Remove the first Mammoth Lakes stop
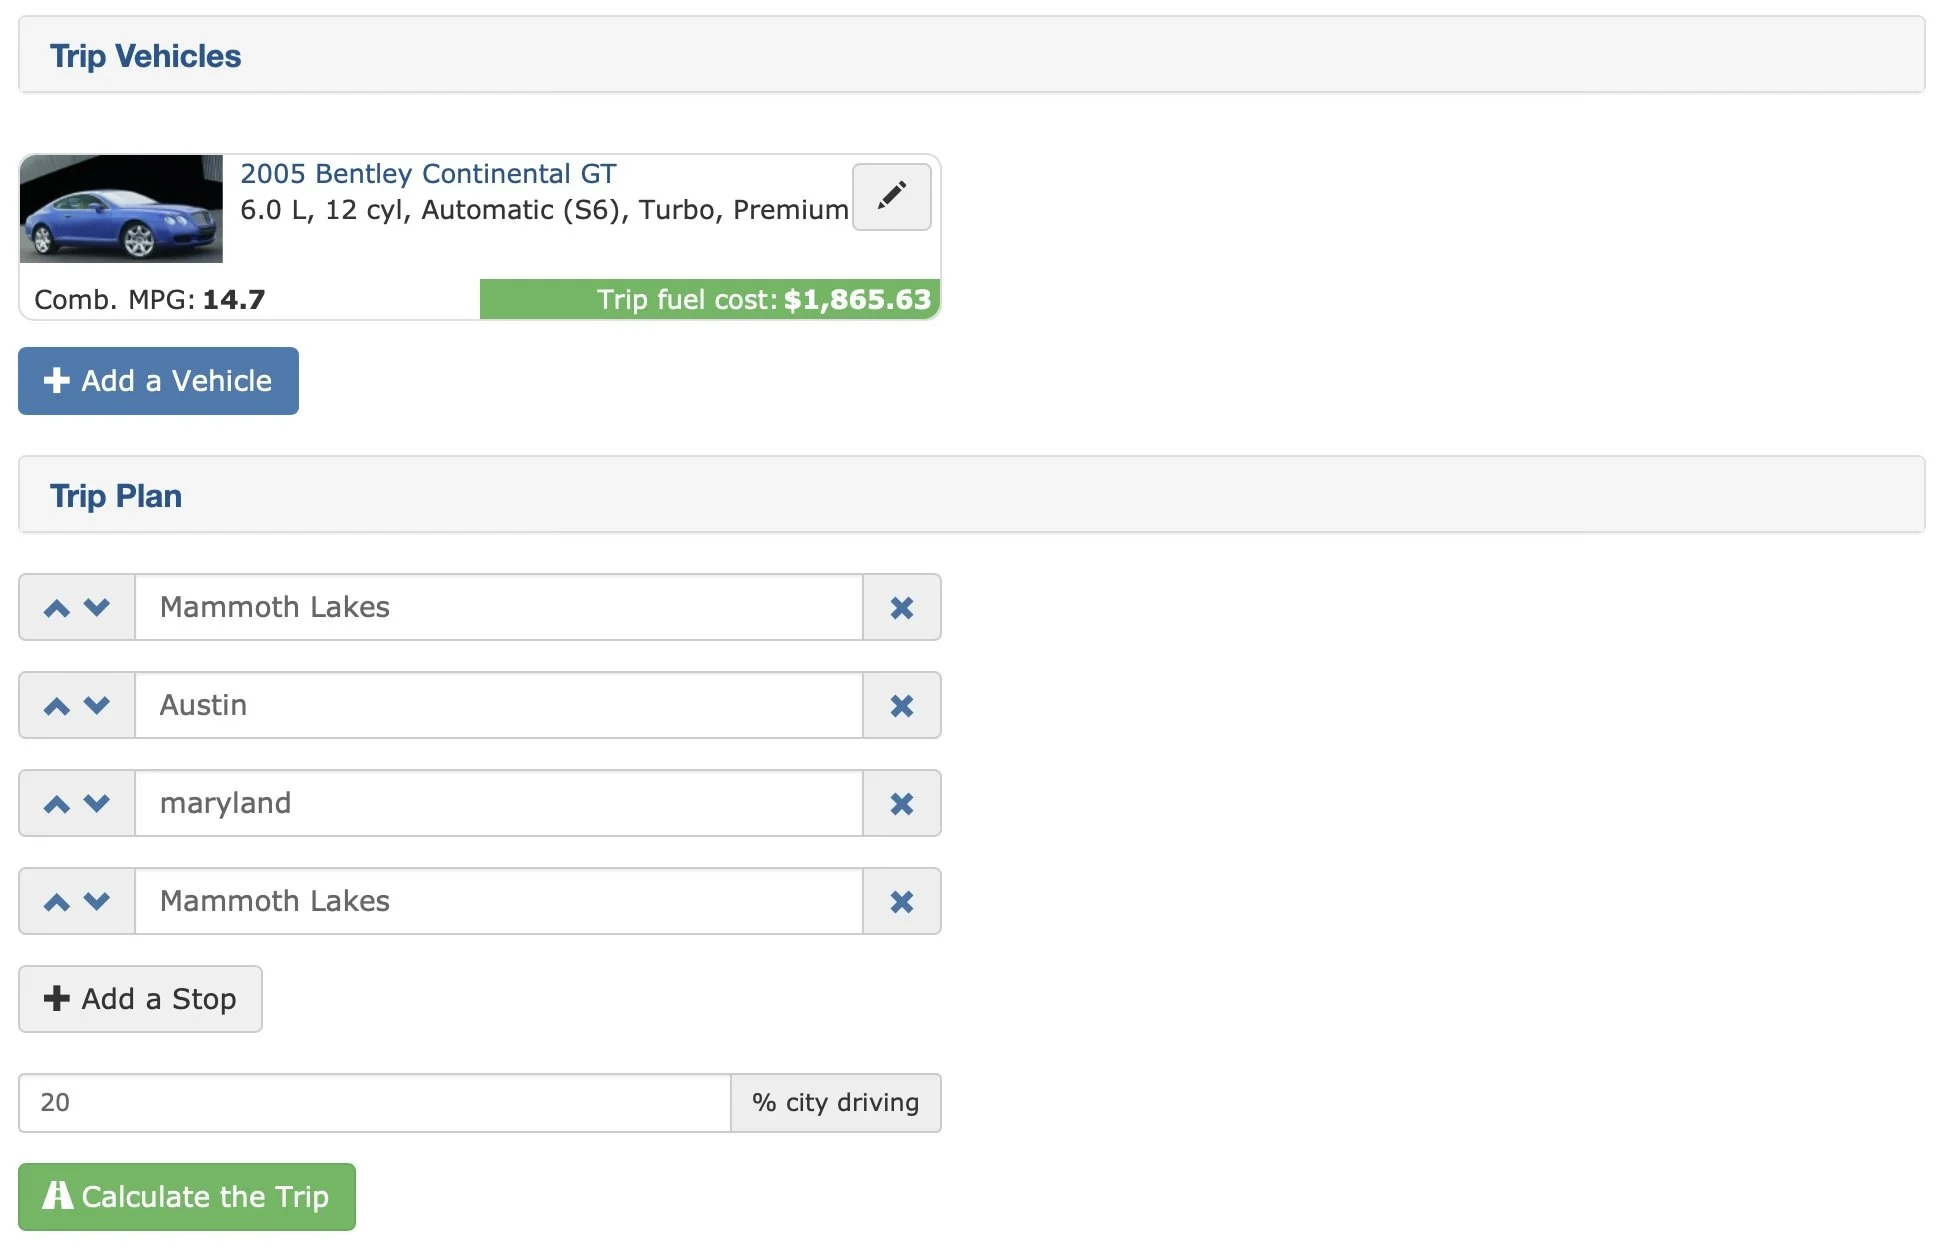The image size is (1936, 1248). 901,607
